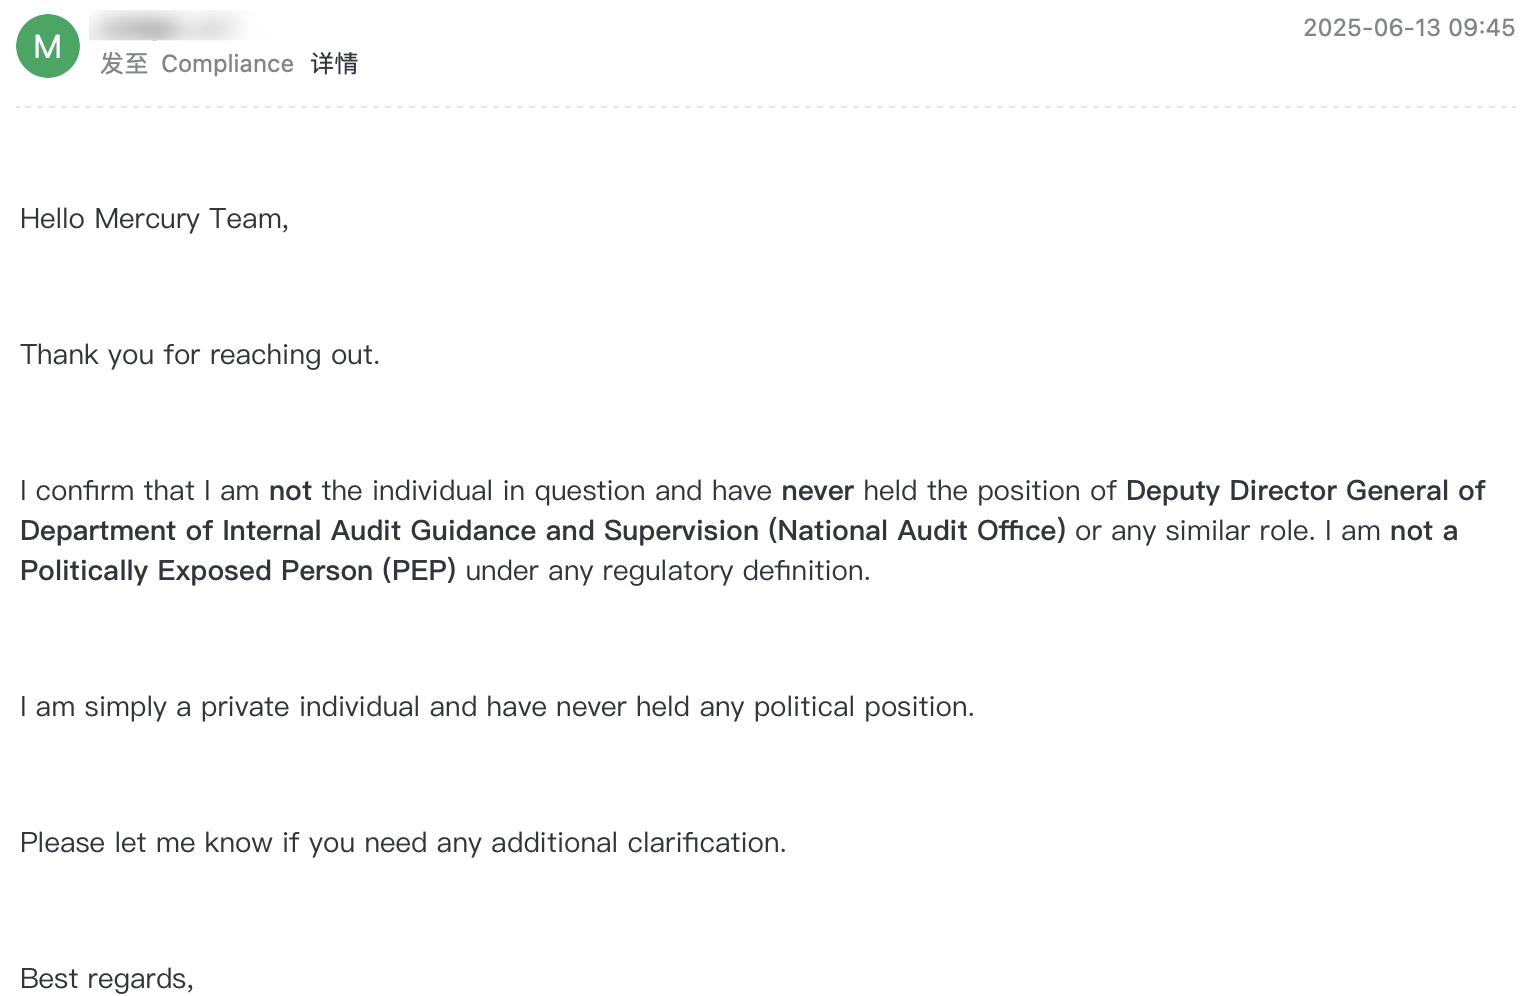Image resolution: width=1536 pixels, height=996 pixels.
Task: Click bold Department of Internal Audit Guidance text
Action: tap(278, 531)
